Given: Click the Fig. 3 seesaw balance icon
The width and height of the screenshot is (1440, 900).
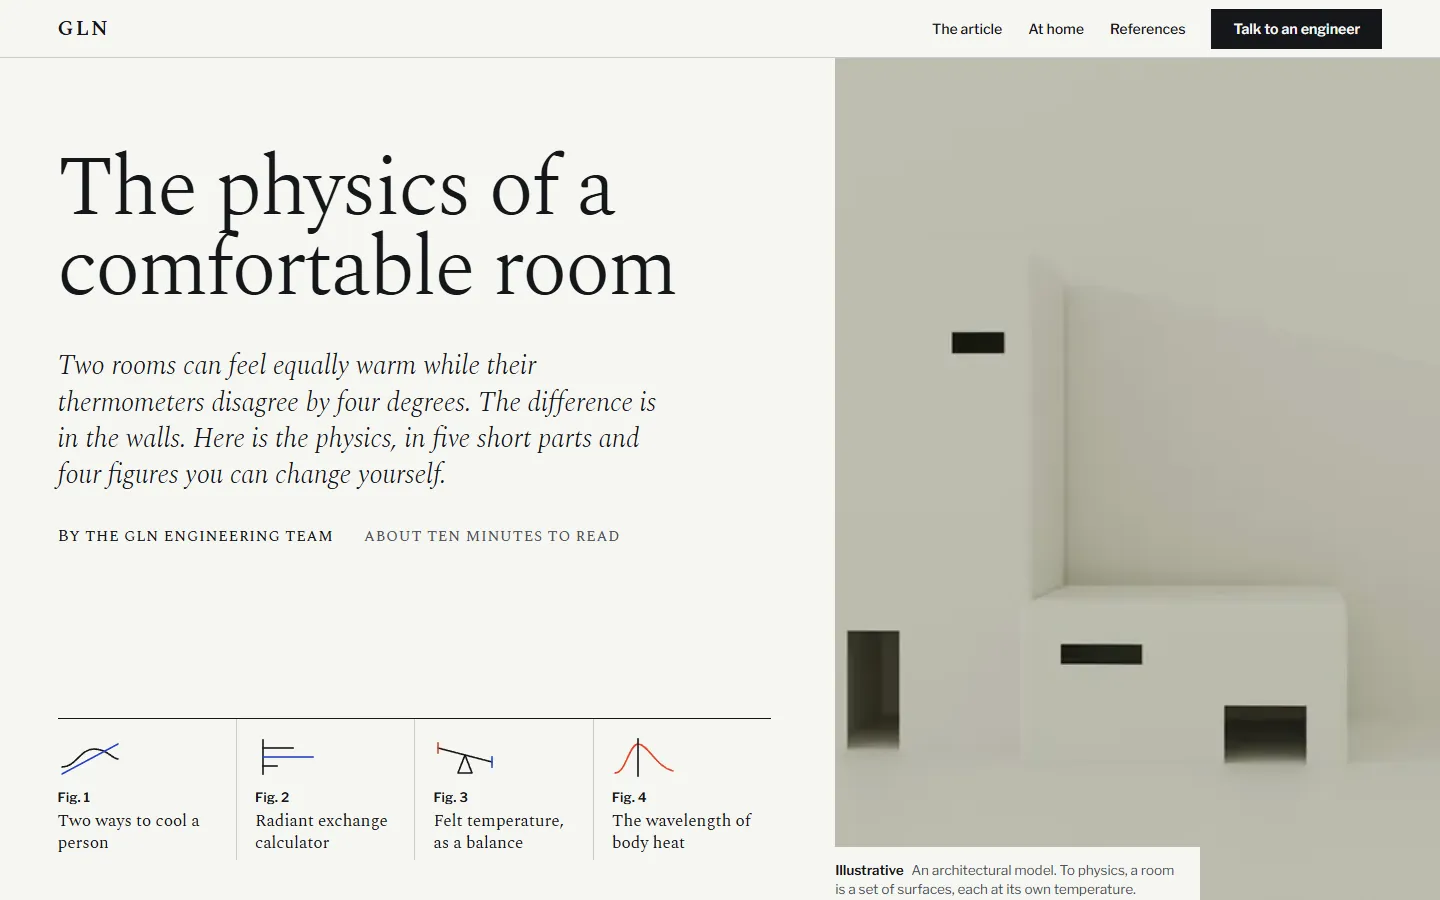Looking at the screenshot, I should [x=465, y=758].
